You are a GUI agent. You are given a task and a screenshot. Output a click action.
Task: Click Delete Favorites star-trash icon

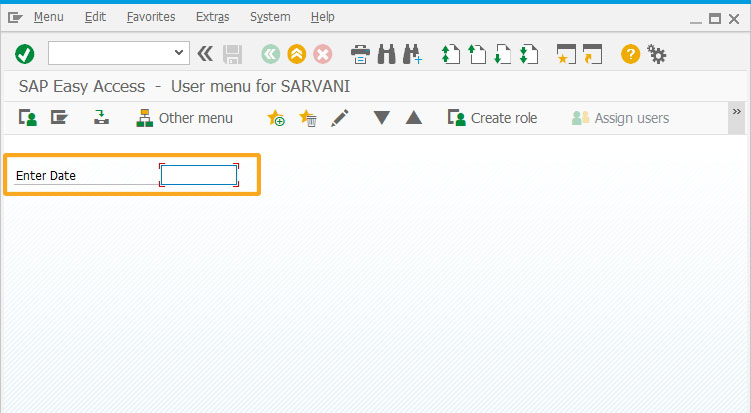tap(307, 118)
